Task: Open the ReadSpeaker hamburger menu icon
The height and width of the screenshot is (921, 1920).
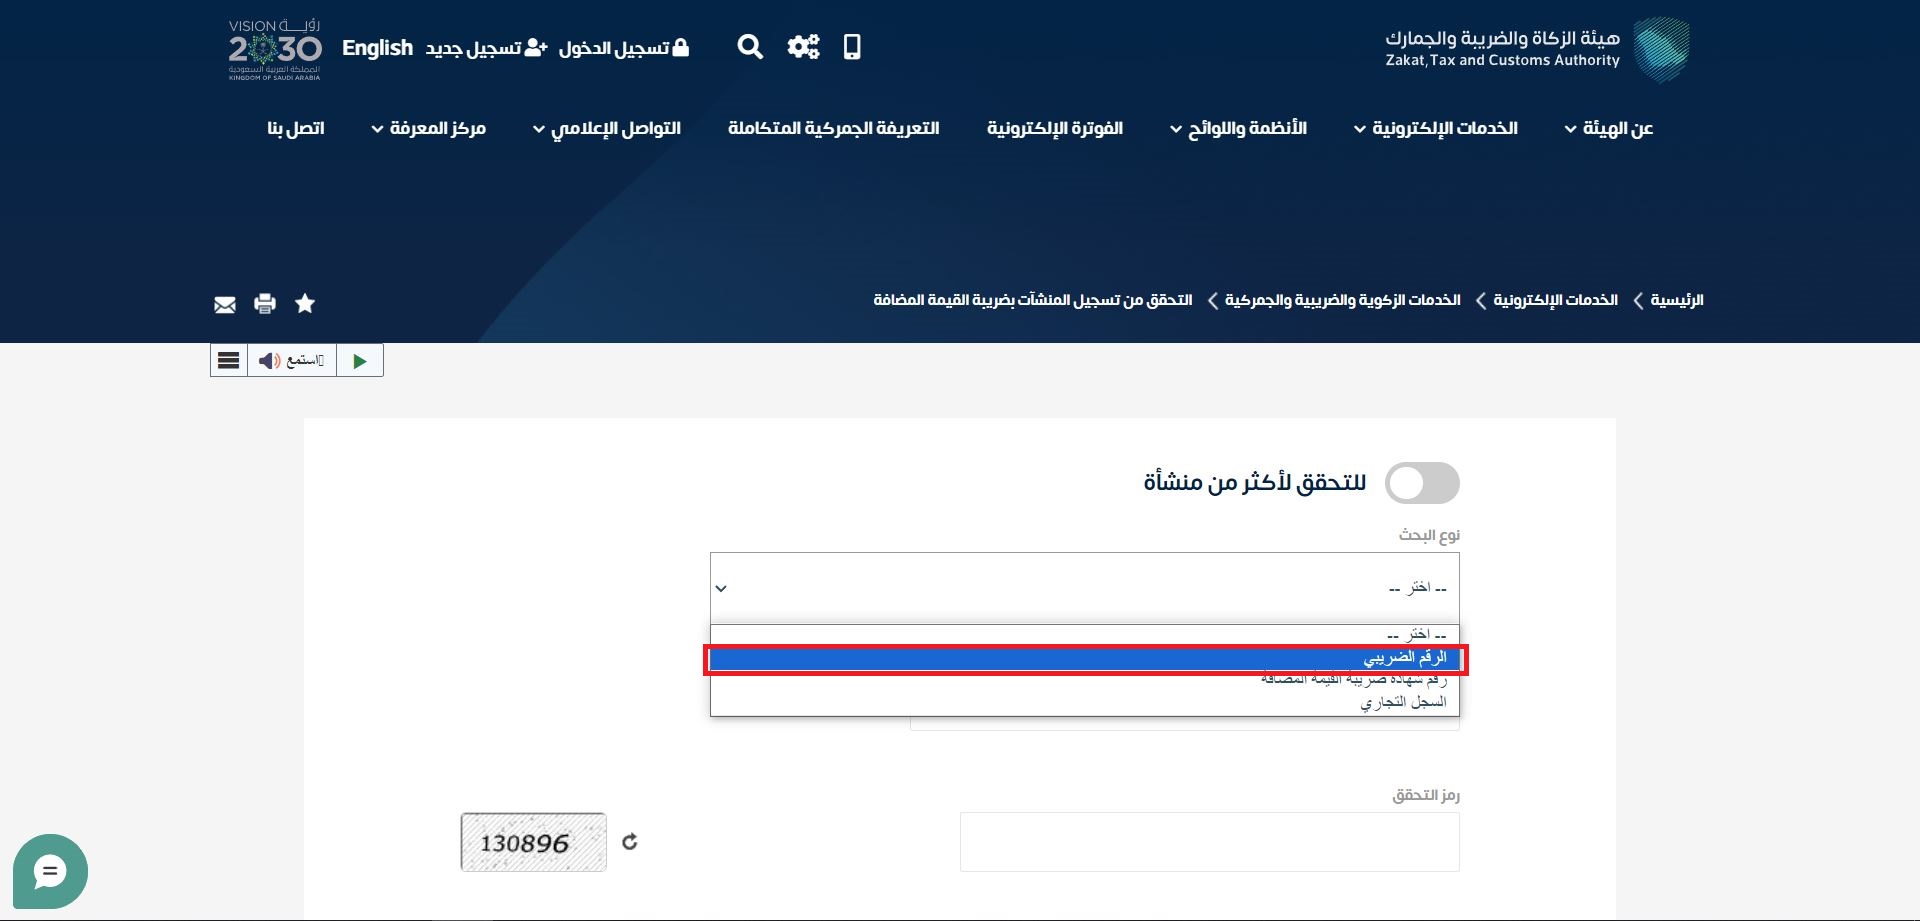Action: 228,360
